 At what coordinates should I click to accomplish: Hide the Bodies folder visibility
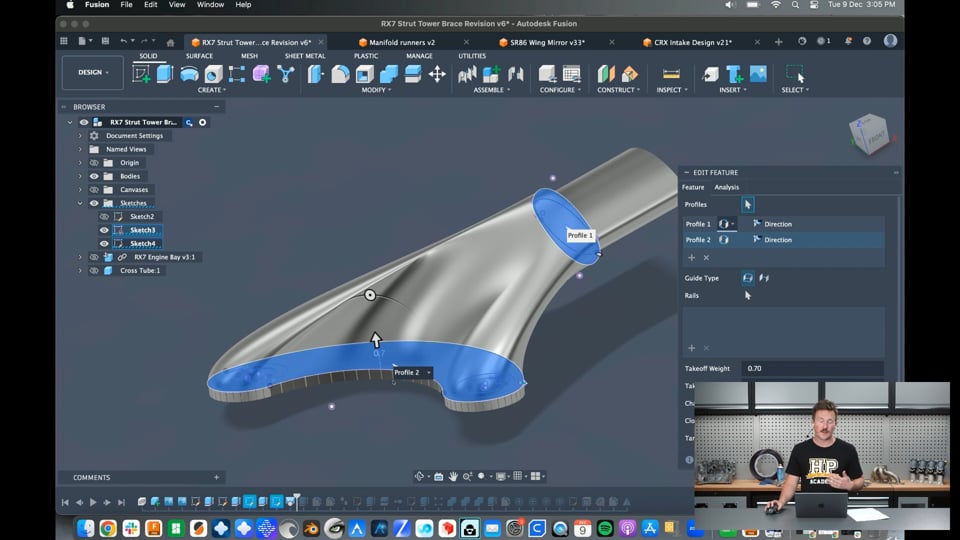pos(94,176)
